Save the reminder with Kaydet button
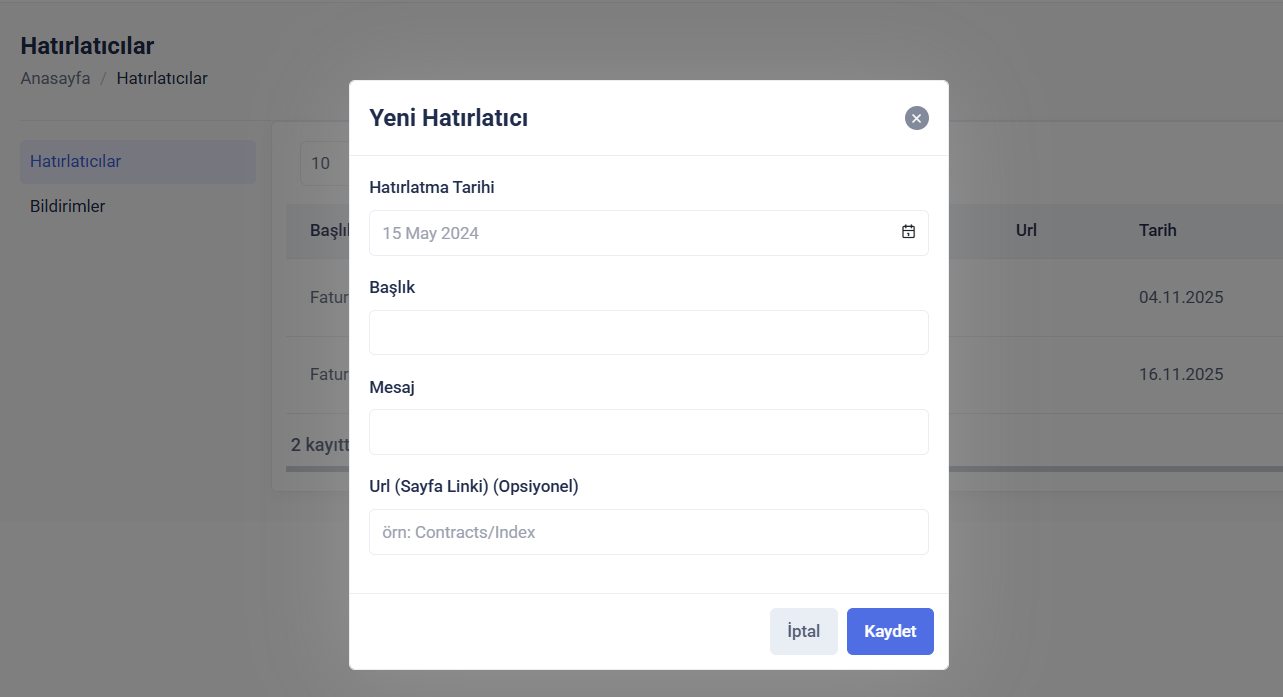The image size is (1283, 697). 889,631
